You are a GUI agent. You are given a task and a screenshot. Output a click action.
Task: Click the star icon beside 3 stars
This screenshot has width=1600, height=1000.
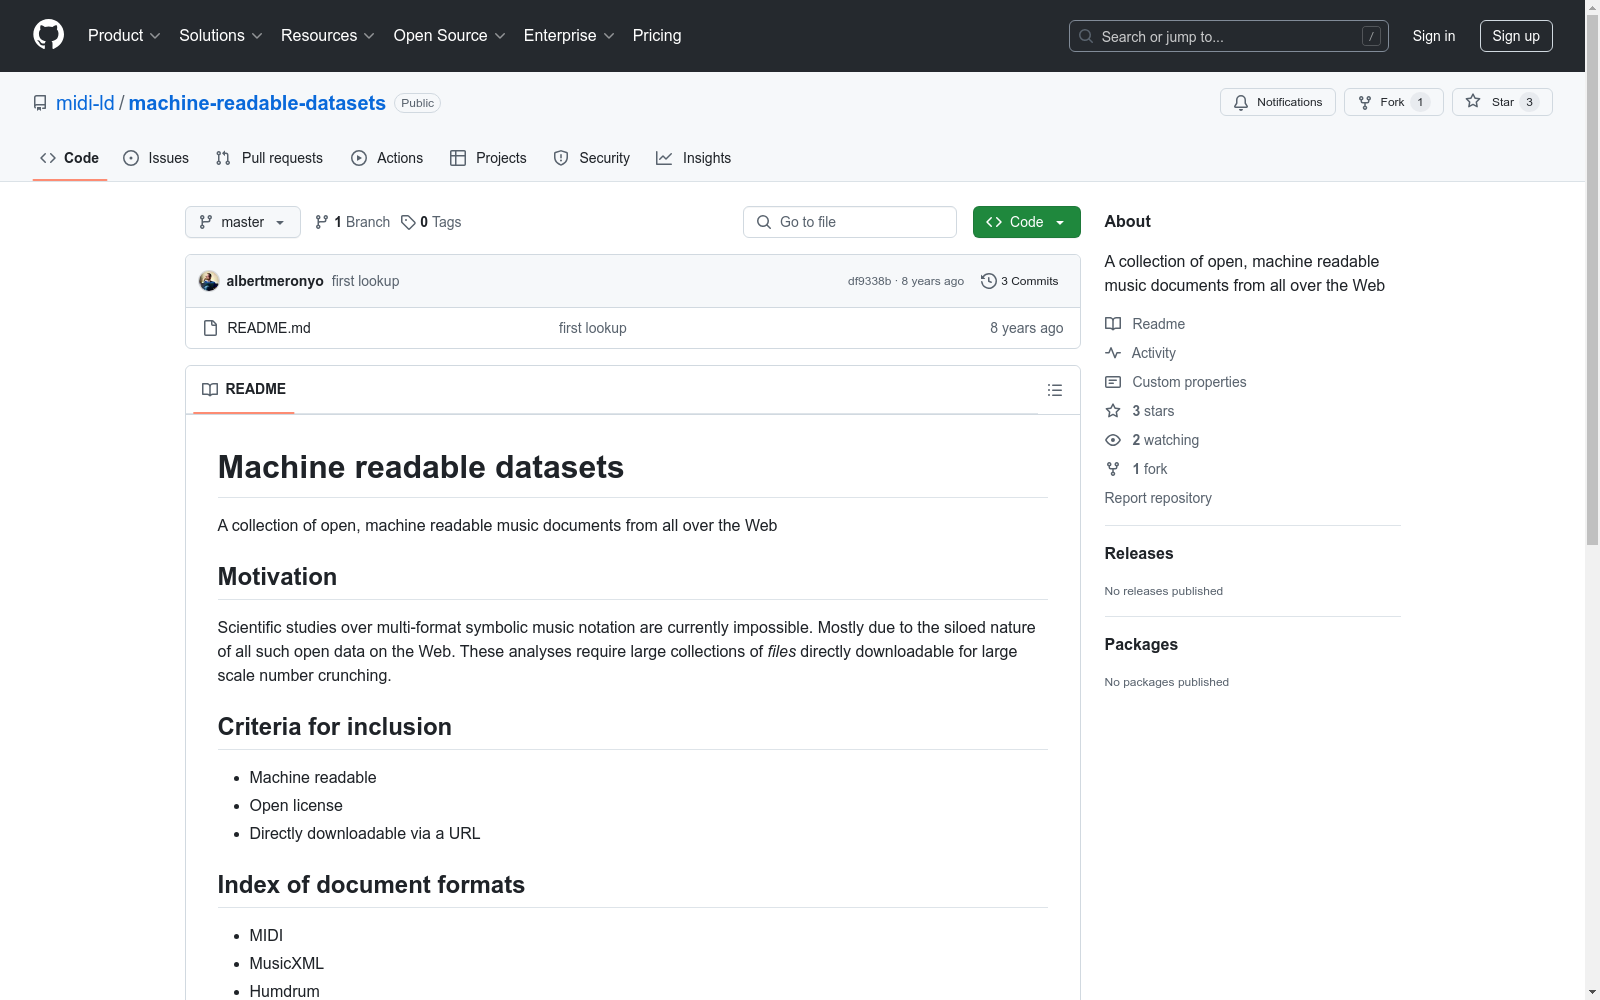[1113, 411]
